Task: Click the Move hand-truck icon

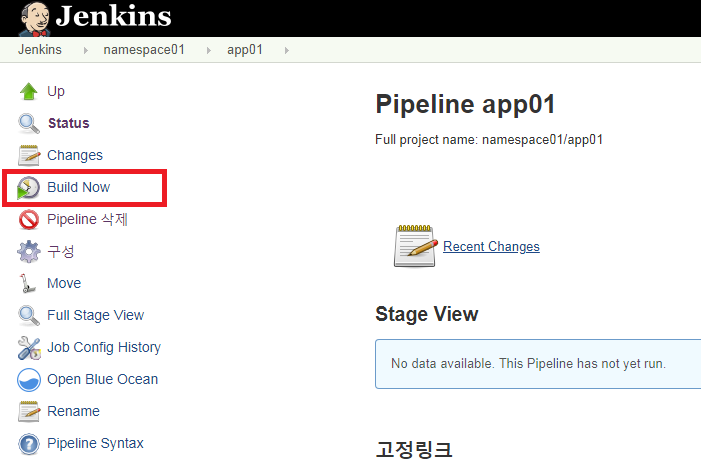Action: click(x=28, y=283)
